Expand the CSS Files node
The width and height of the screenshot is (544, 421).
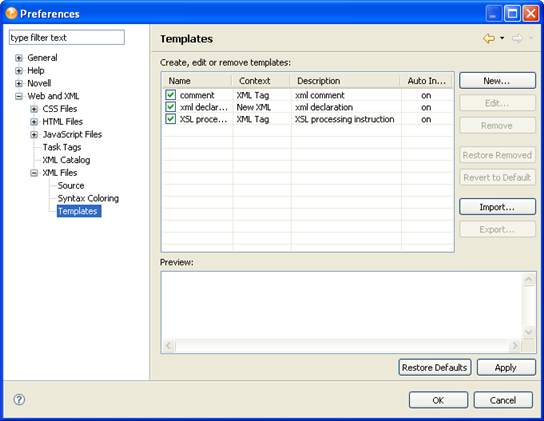pos(34,109)
